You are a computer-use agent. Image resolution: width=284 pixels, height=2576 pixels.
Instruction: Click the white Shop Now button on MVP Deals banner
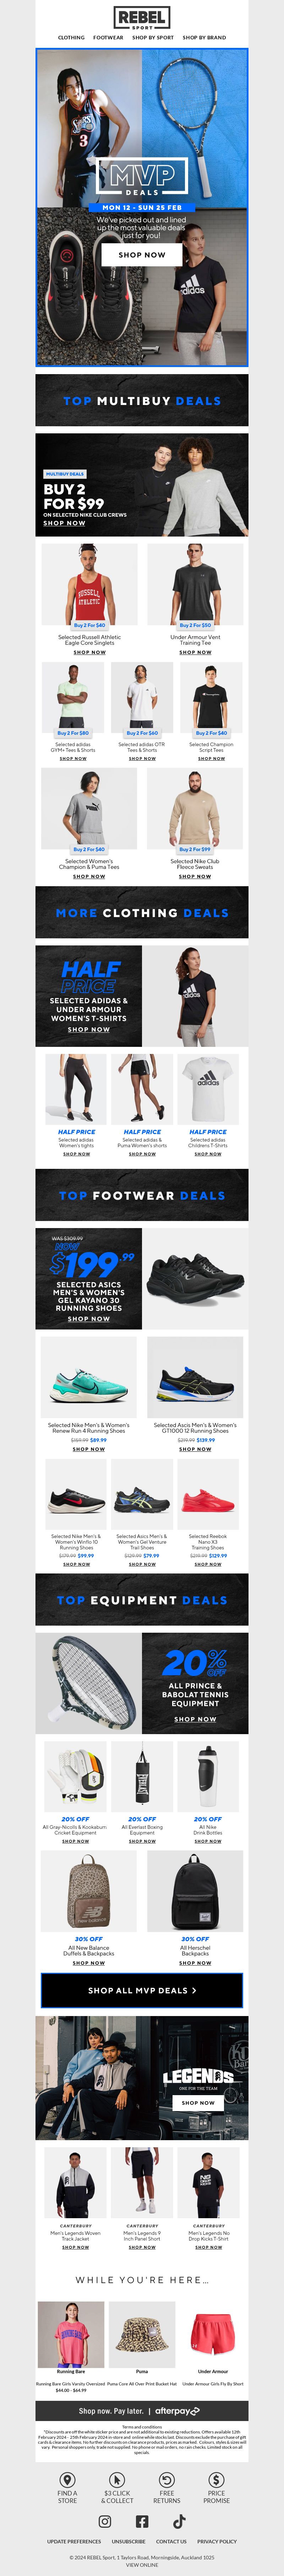click(142, 255)
